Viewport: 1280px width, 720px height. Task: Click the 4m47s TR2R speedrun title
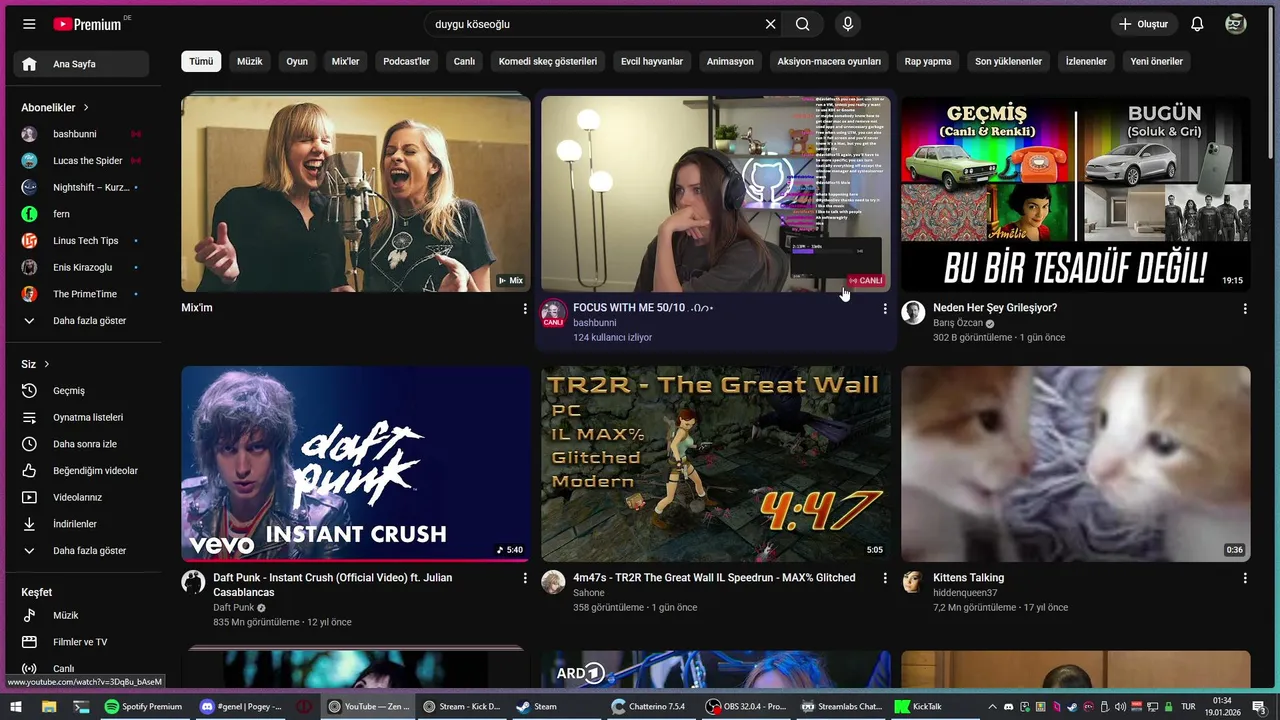point(714,578)
